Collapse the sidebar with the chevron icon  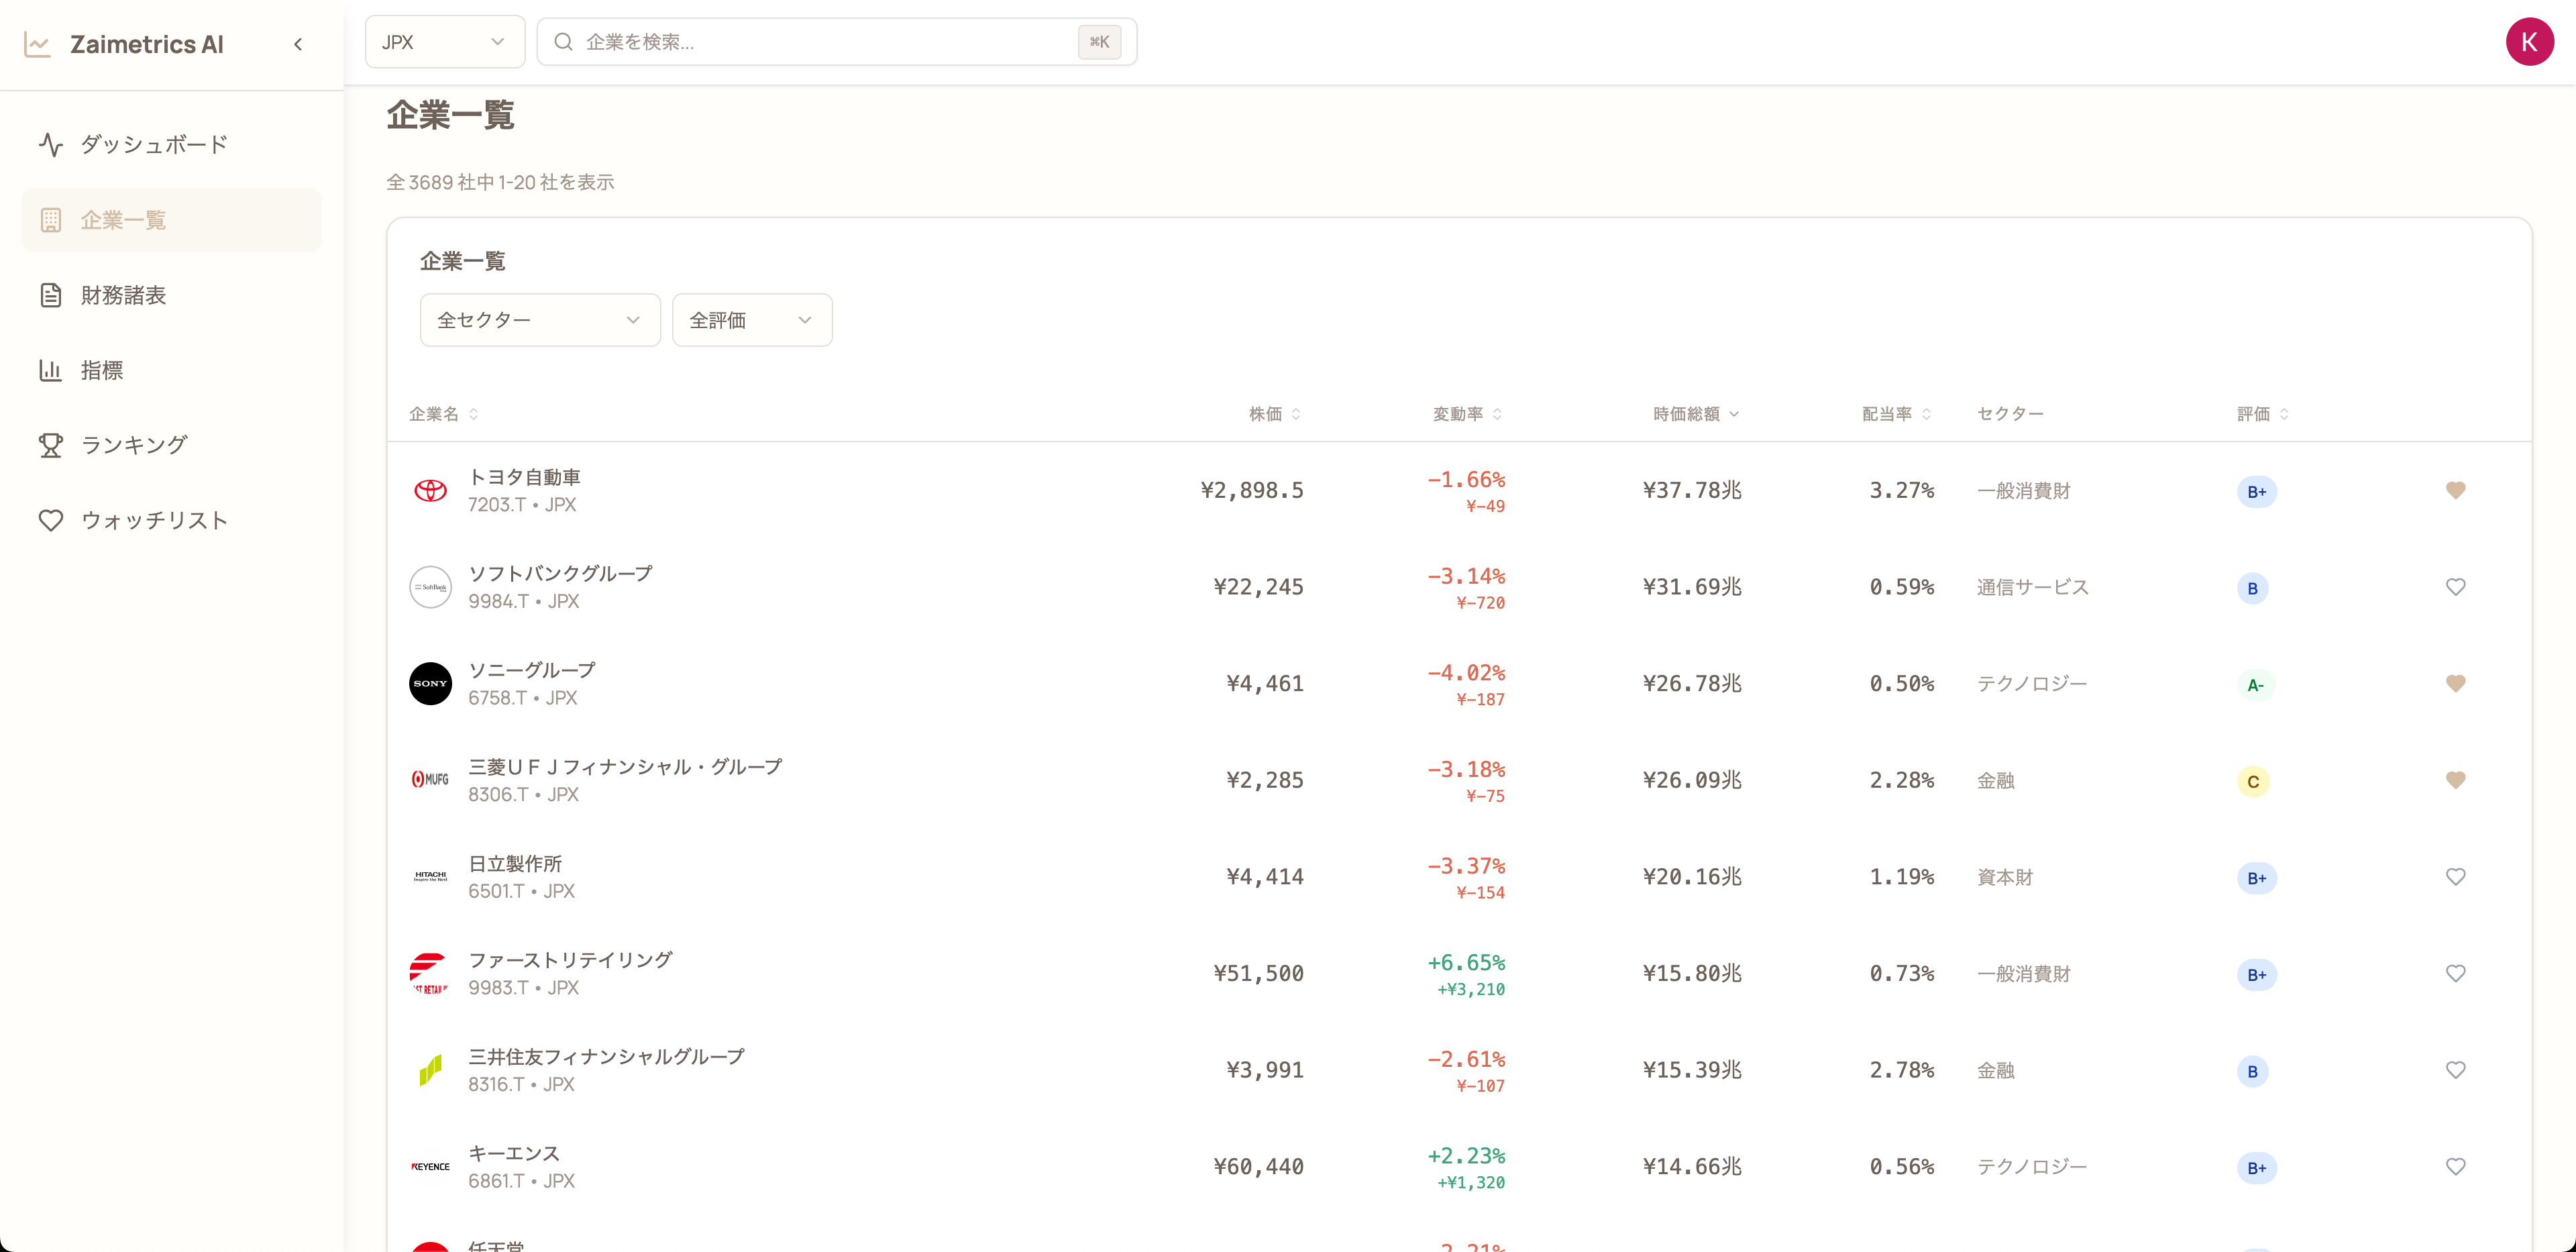point(298,44)
